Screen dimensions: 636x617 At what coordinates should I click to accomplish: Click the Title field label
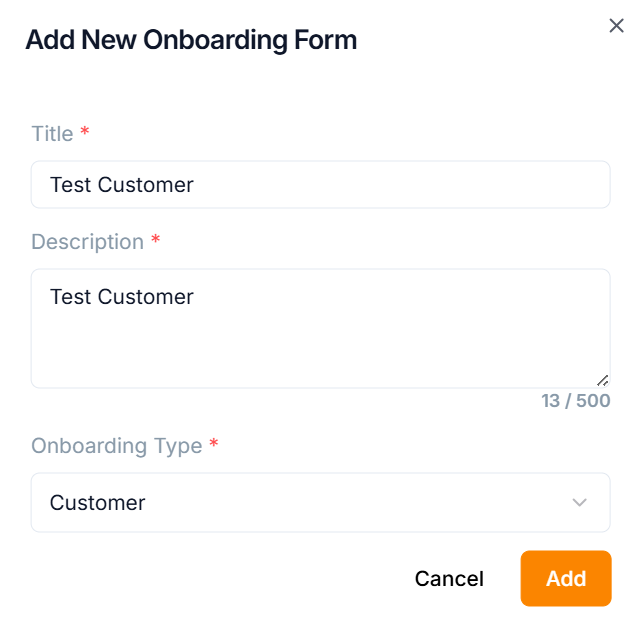click(x=52, y=134)
